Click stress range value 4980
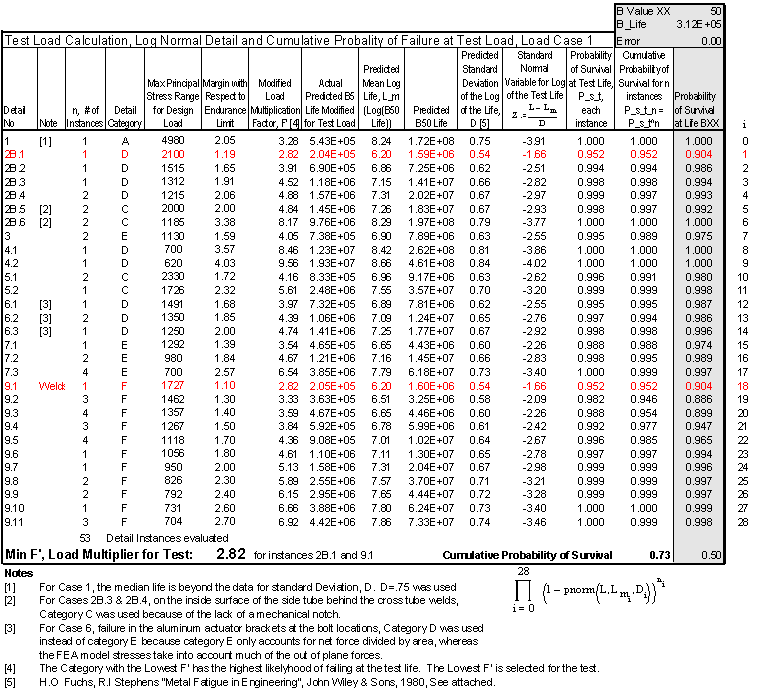757x690 pixels. (x=173, y=141)
